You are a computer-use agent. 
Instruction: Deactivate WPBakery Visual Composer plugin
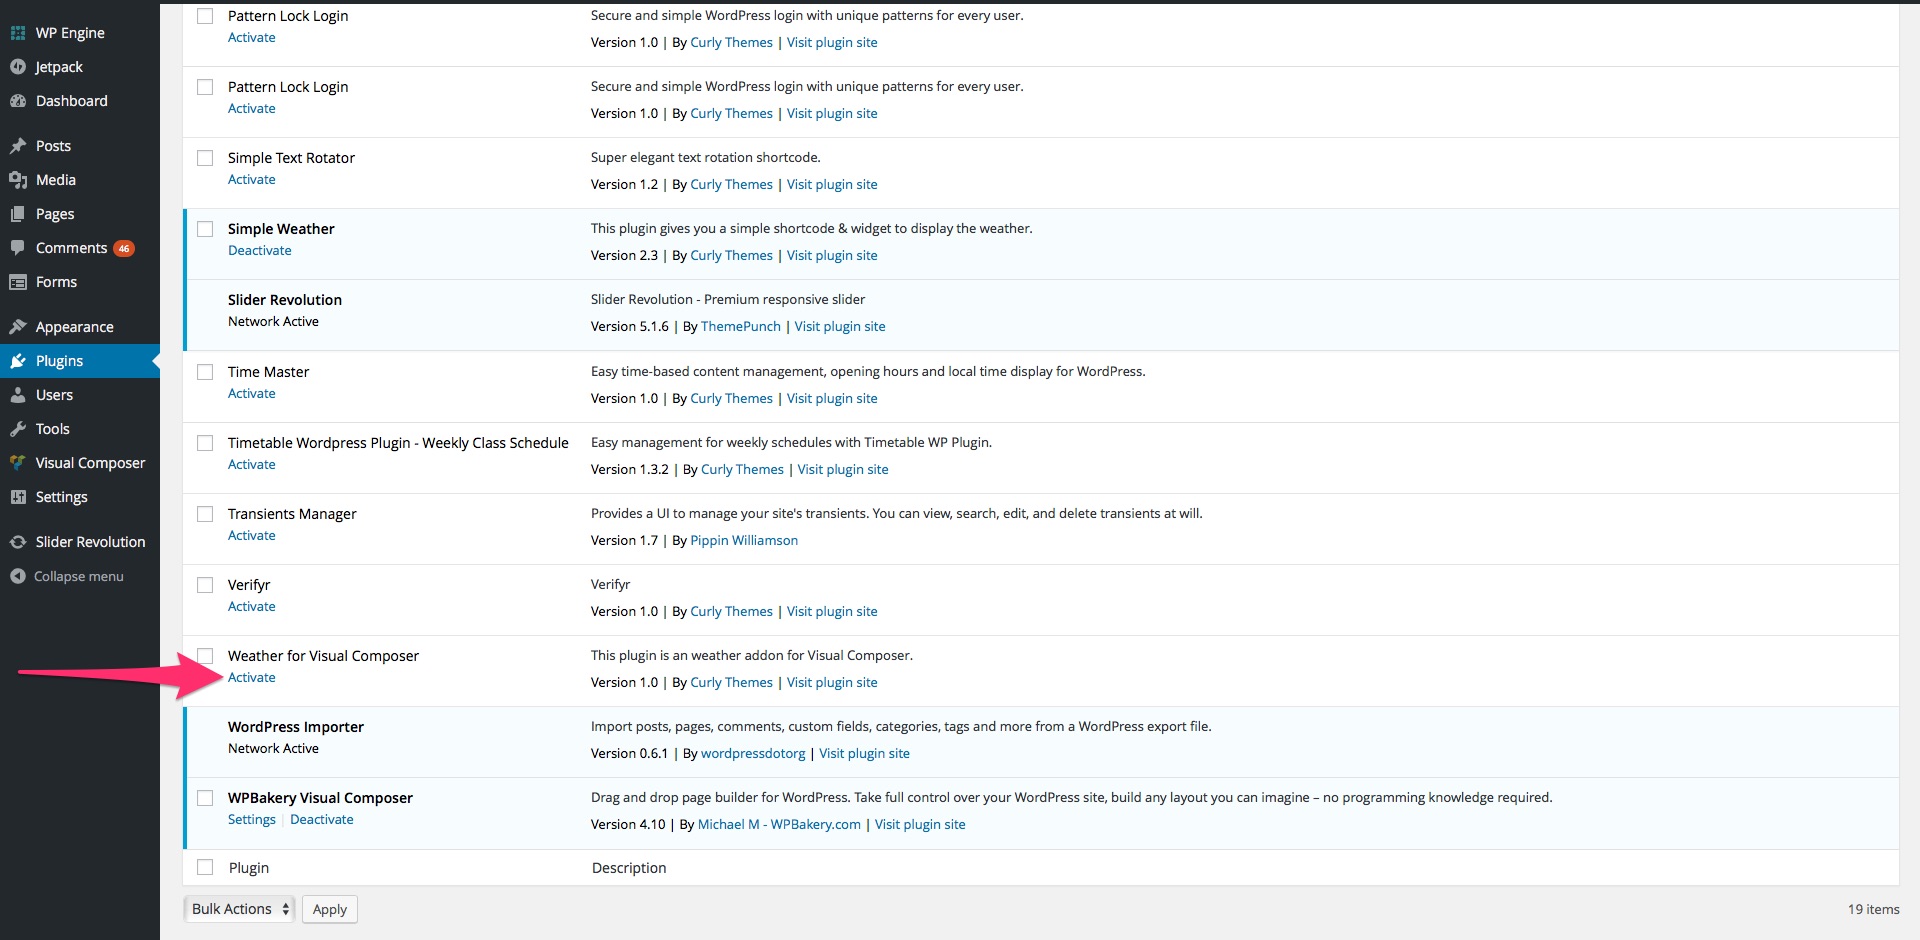tap(322, 819)
